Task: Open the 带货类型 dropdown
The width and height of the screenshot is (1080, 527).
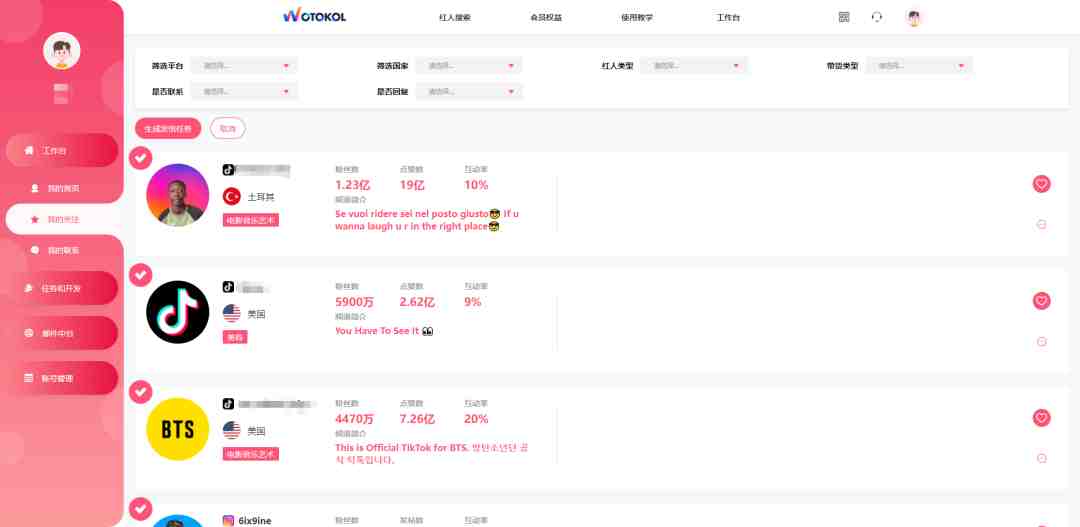Action: 919,65
